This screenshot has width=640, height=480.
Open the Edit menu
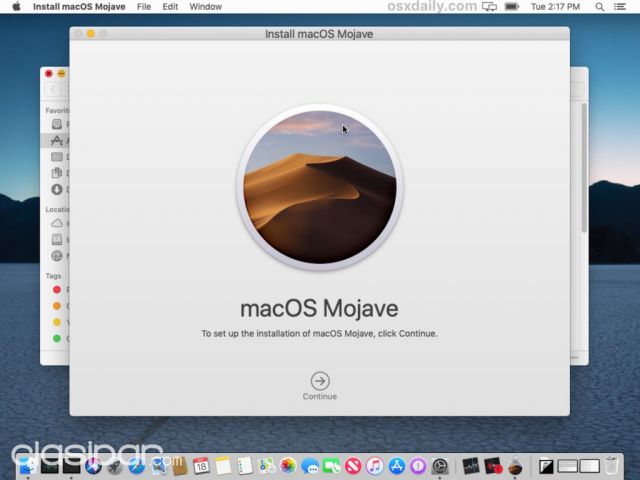click(x=170, y=7)
